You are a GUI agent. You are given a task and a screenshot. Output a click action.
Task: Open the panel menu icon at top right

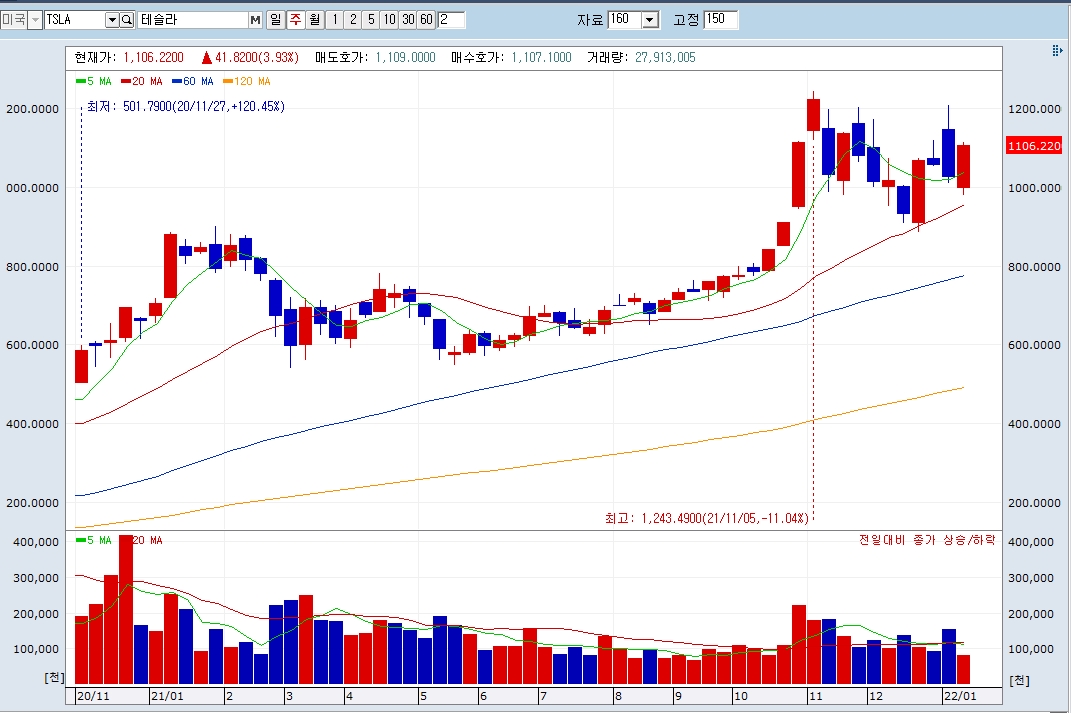(1057, 51)
